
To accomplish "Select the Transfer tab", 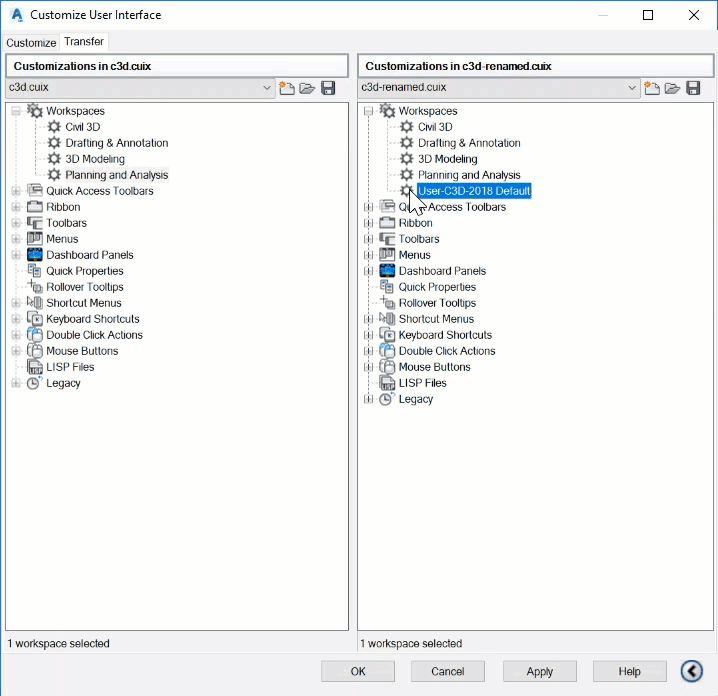I will click(x=84, y=41).
